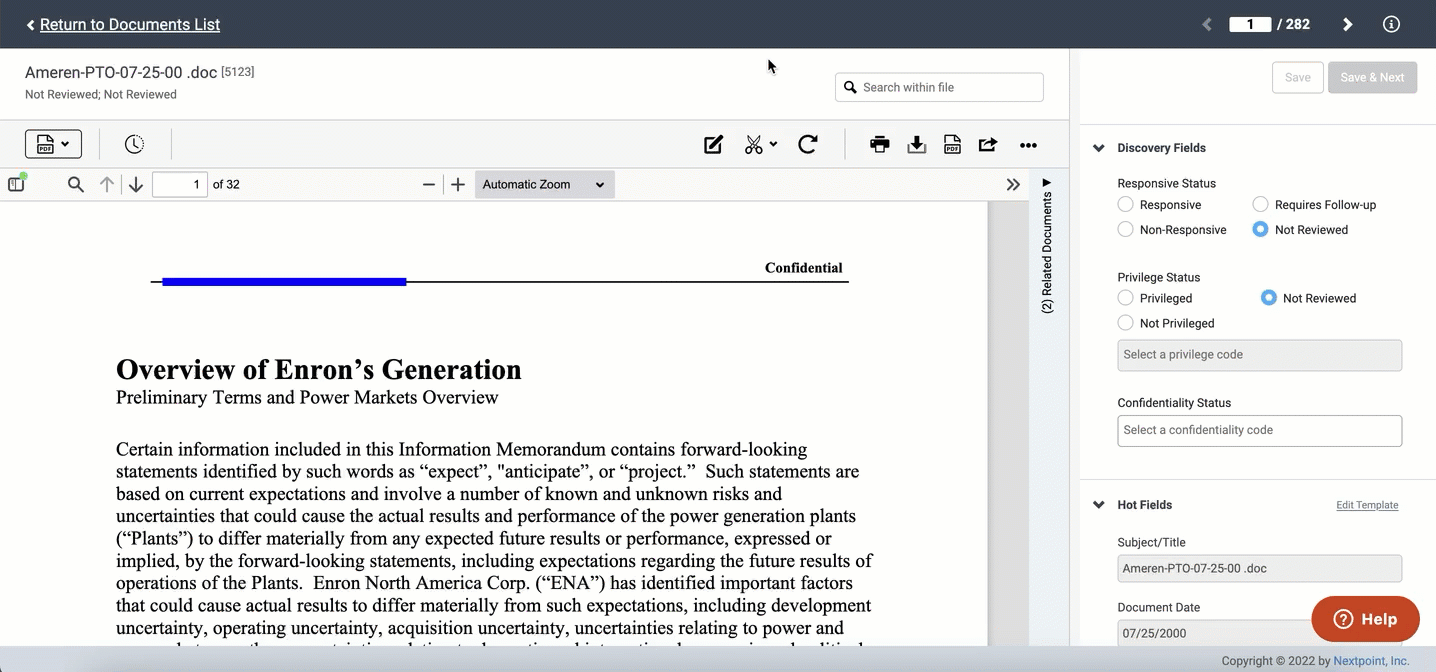Screen dimensions: 1436x672
Task: Open document history clock icon
Action: point(134,144)
